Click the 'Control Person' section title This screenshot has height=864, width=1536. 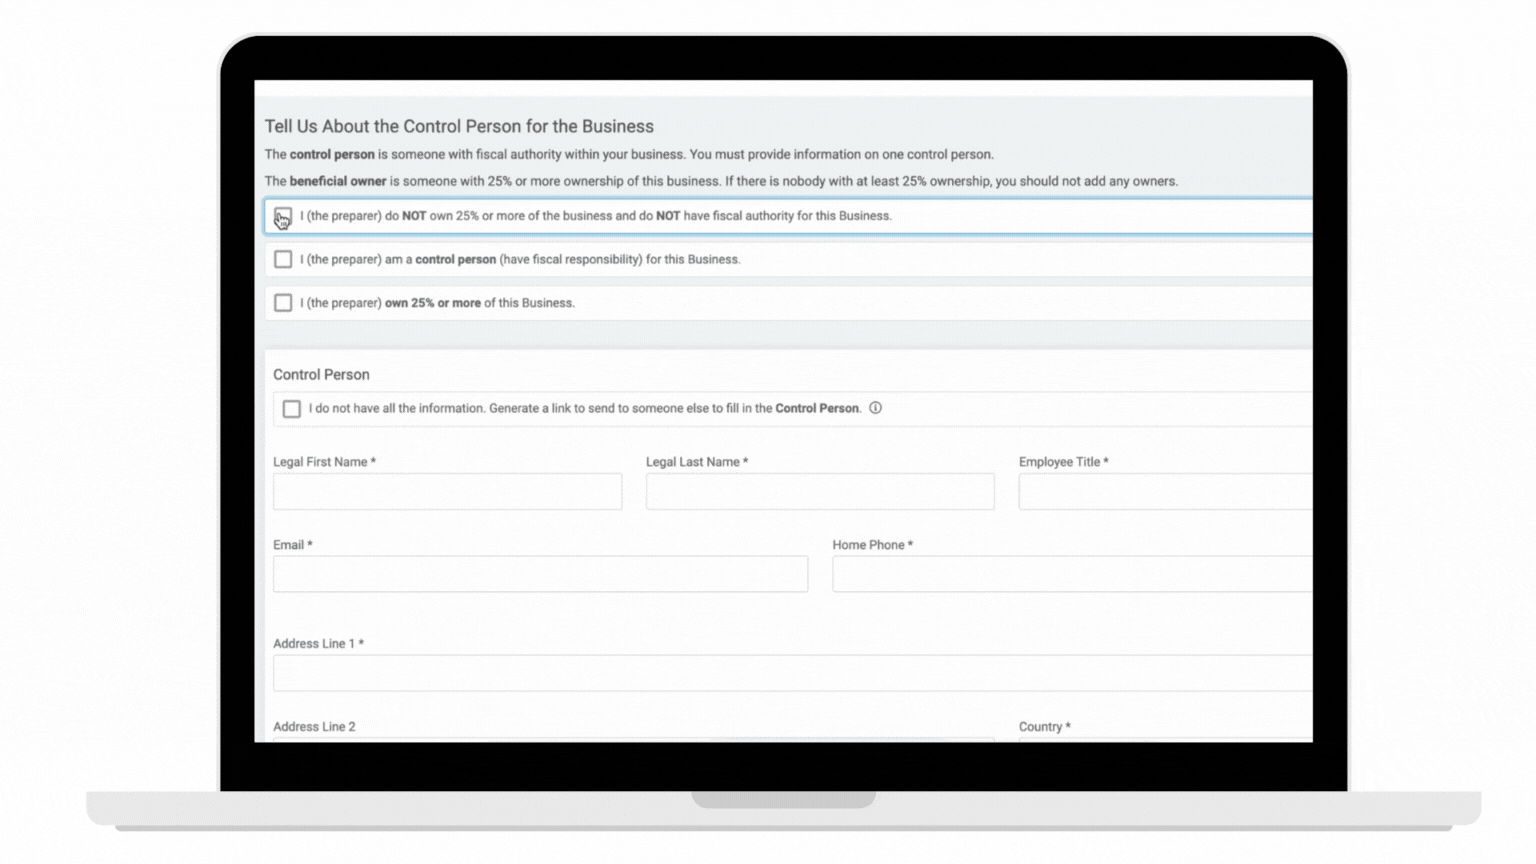click(x=321, y=375)
